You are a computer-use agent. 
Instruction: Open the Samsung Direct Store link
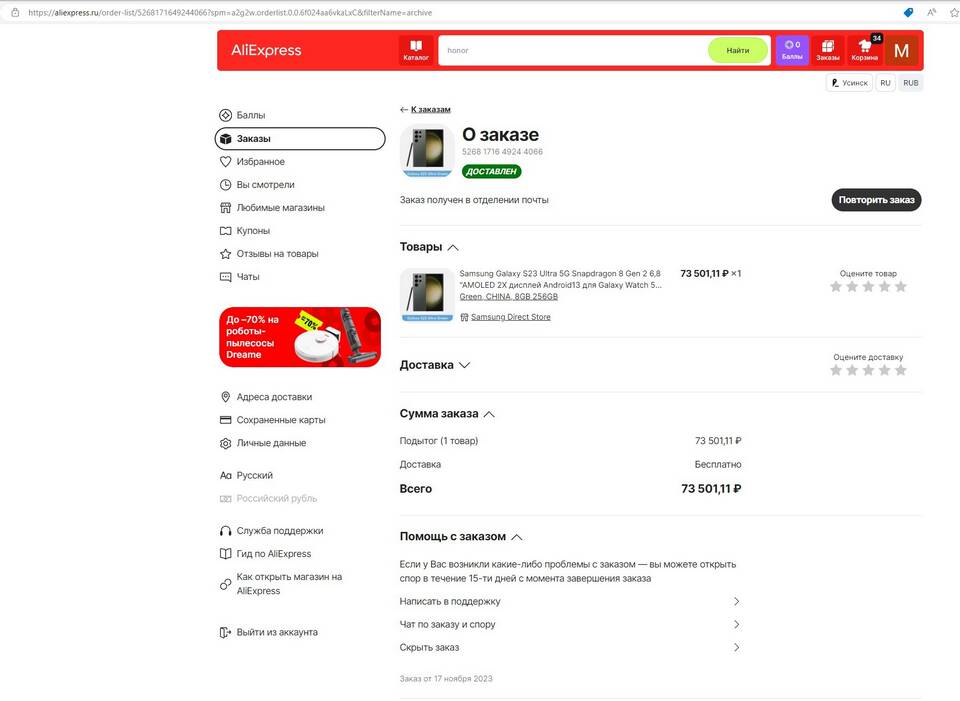coord(511,317)
